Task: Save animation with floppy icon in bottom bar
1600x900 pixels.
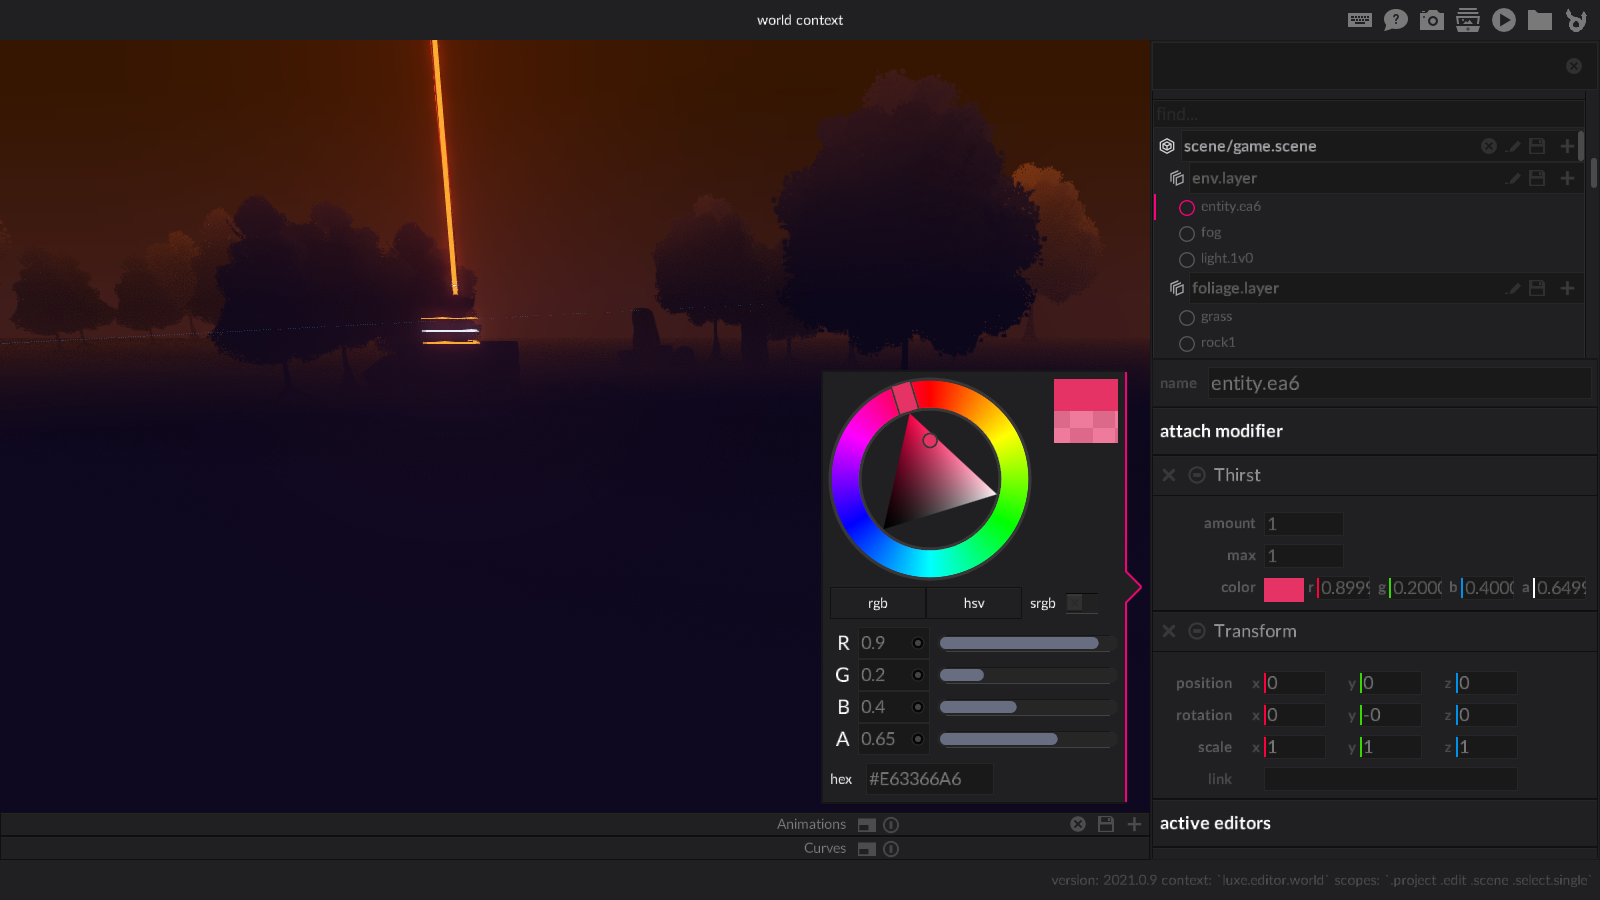Action: click(1106, 824)
